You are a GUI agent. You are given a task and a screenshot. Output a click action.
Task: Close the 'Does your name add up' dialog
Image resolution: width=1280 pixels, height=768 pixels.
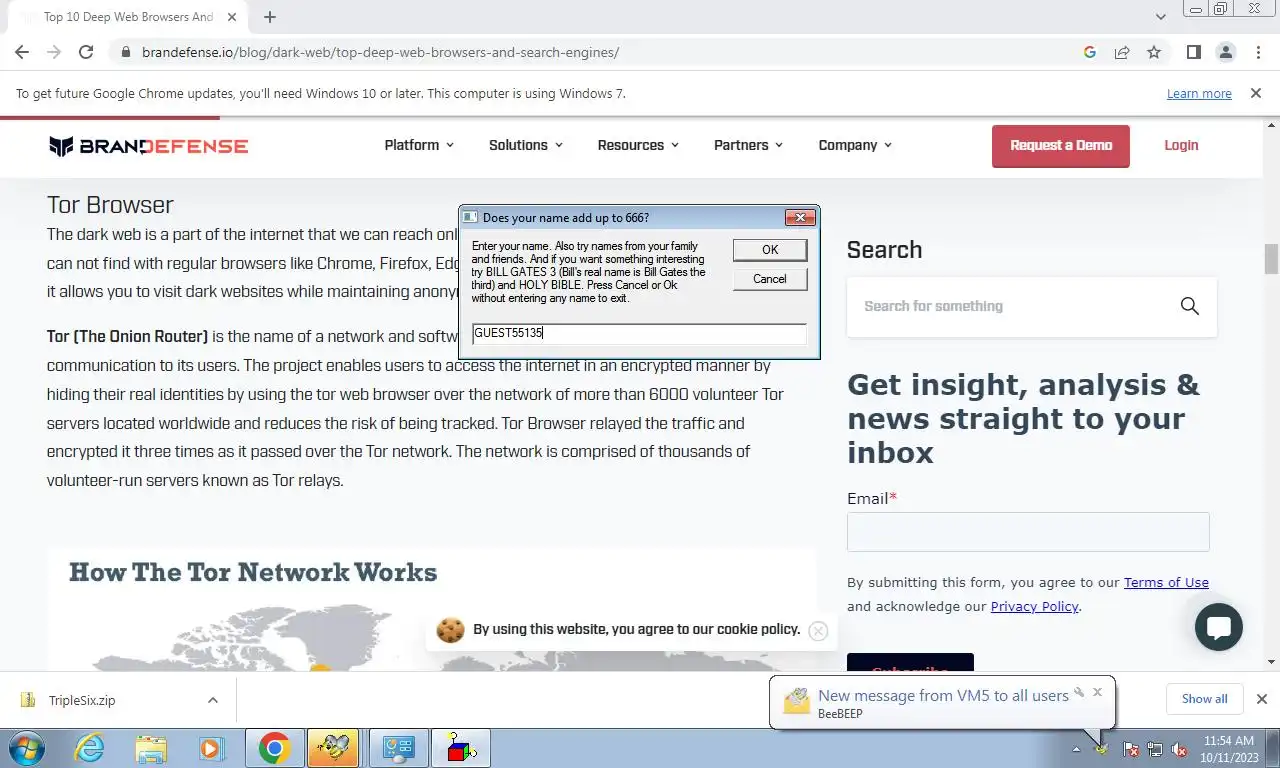pyautogui.click(x=800, y=217)
